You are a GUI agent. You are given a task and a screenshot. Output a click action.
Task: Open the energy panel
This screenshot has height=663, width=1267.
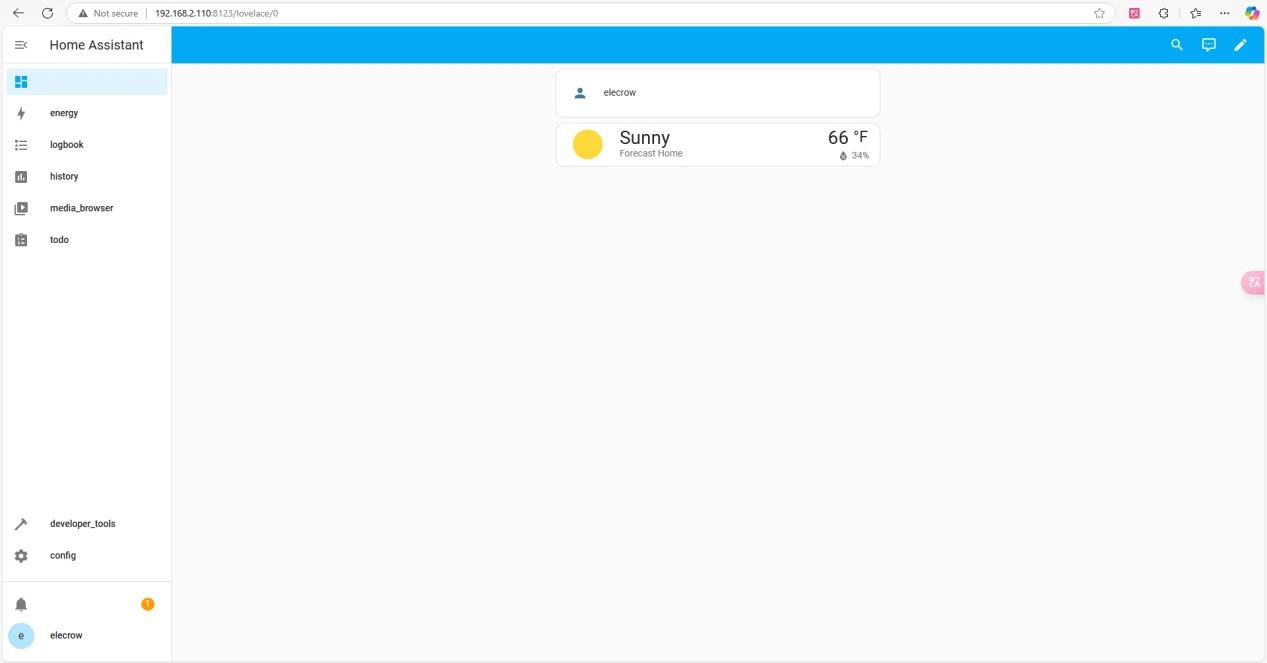[64, 113]
